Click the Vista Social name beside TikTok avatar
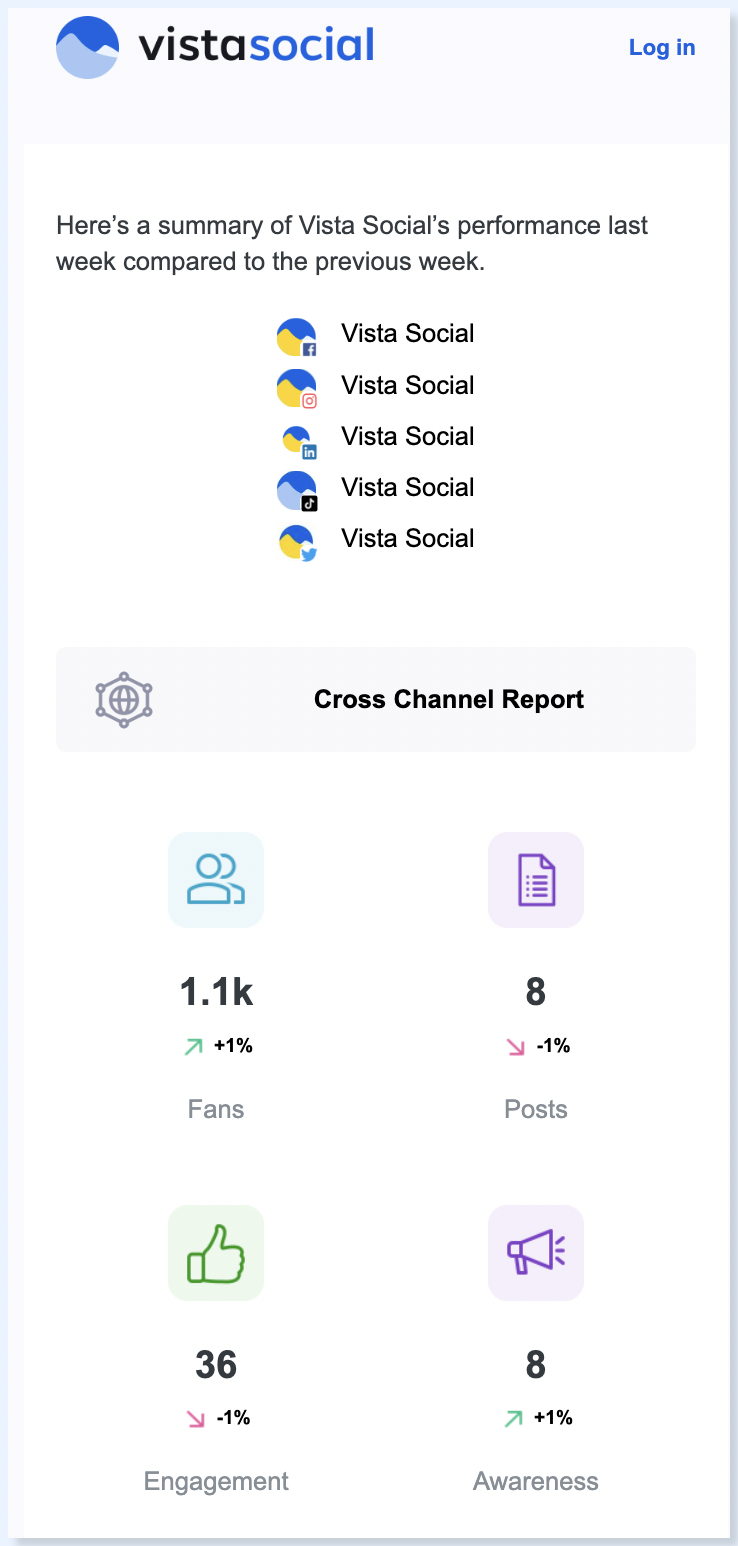This screenshot has width=738, height=1546. pyautogui.click(x=408, y=487)
